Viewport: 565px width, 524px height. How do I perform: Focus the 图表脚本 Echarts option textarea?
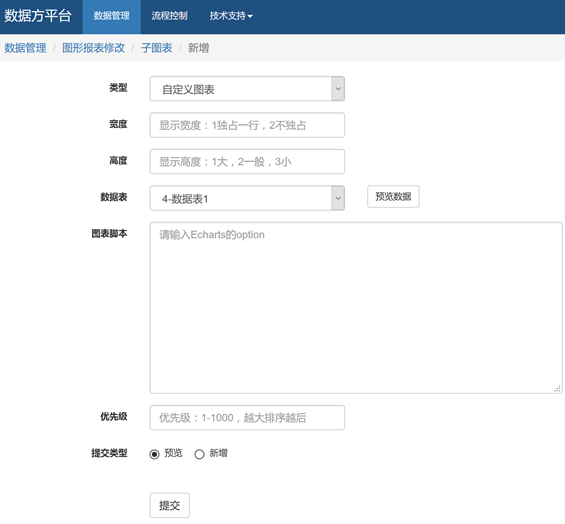click(356, 308)
